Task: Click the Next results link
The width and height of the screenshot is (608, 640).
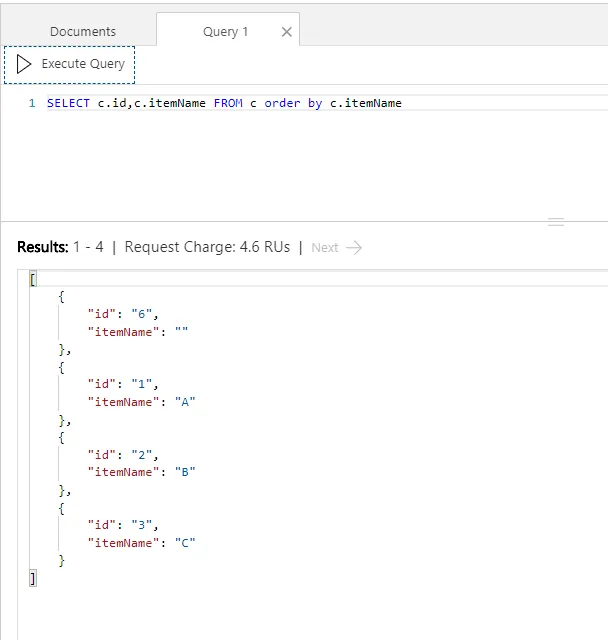Action: click(325, 247)
